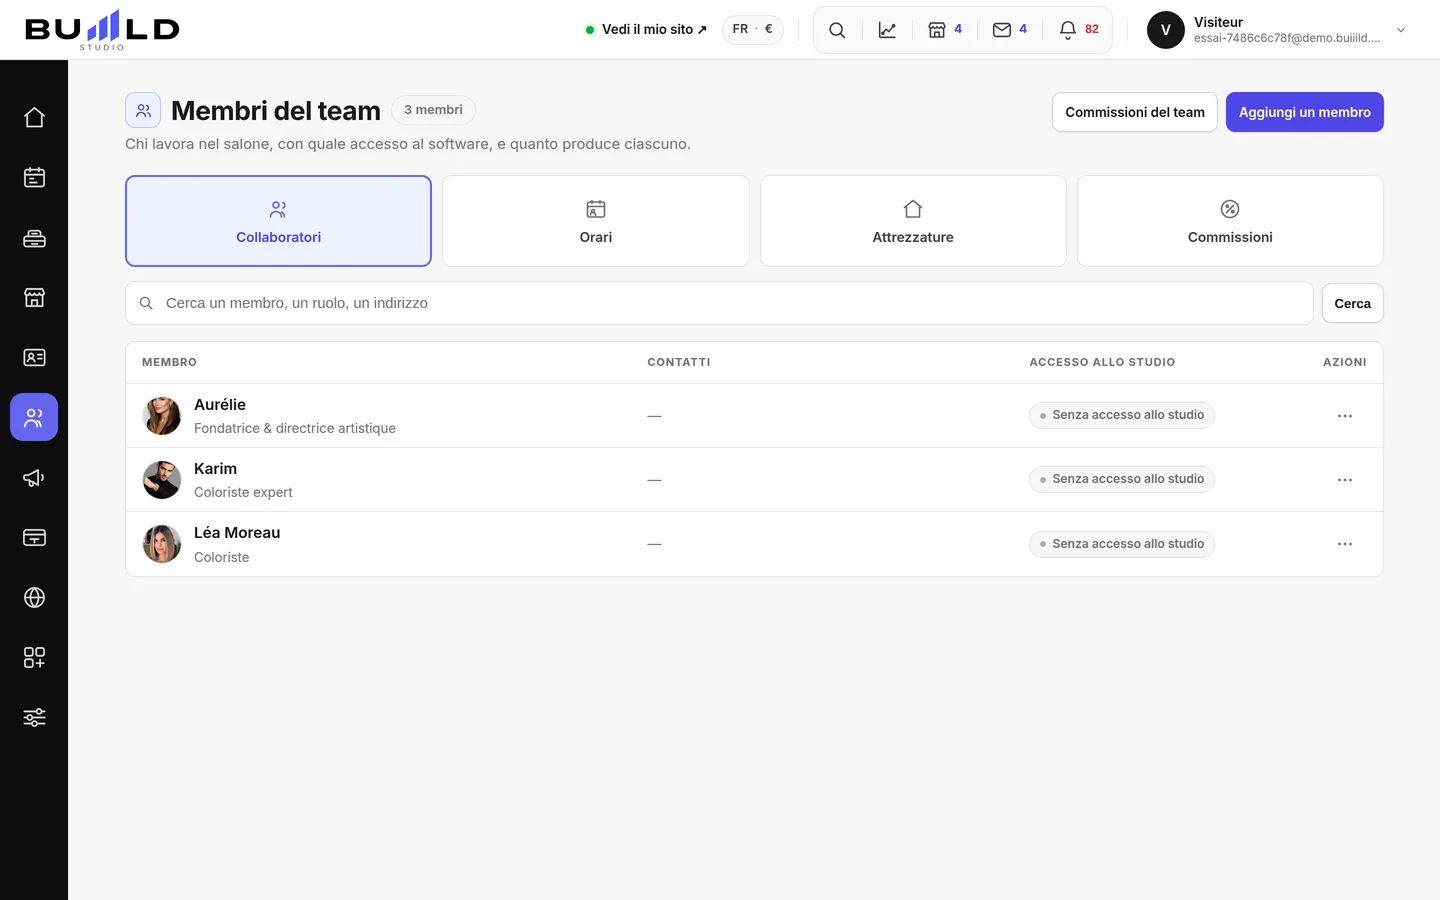Open actions menu for Karim

click(x=1344, y=480)
